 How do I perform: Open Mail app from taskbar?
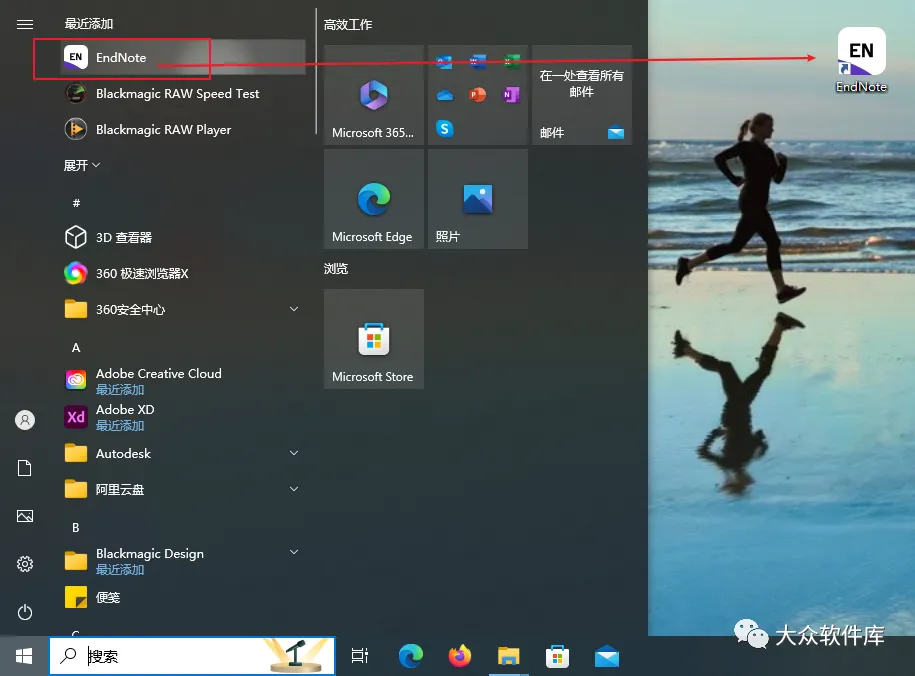[x=607, y=656]
